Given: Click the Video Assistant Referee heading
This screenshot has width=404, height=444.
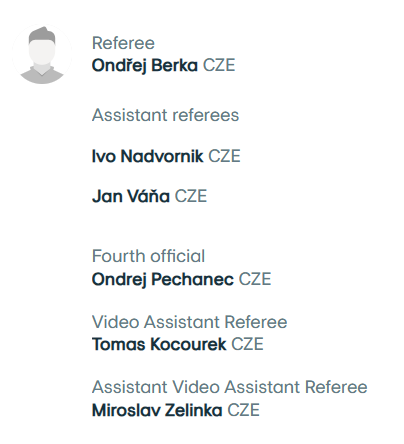Looking at the screenshot, I should pyautogui.click(x=189, y=322).
